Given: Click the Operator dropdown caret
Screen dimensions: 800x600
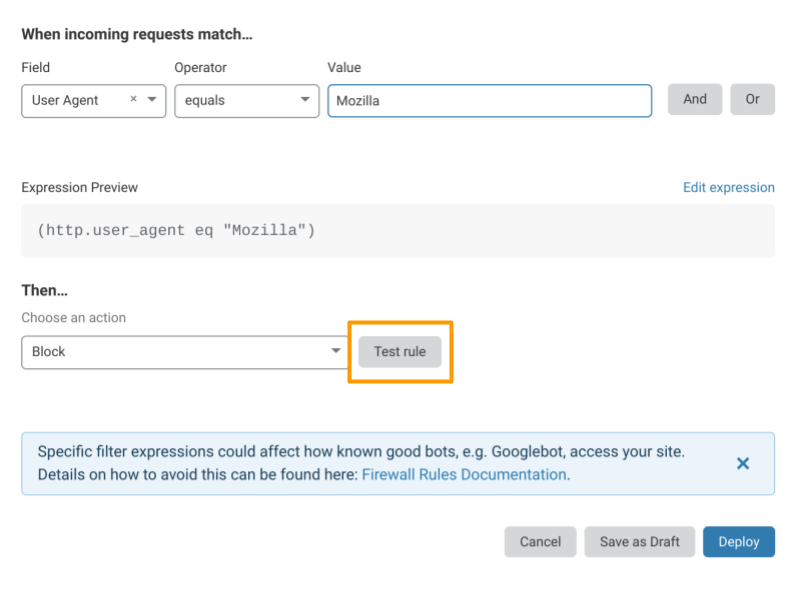Looking at the screenshot, I should (x=305, y=101).
